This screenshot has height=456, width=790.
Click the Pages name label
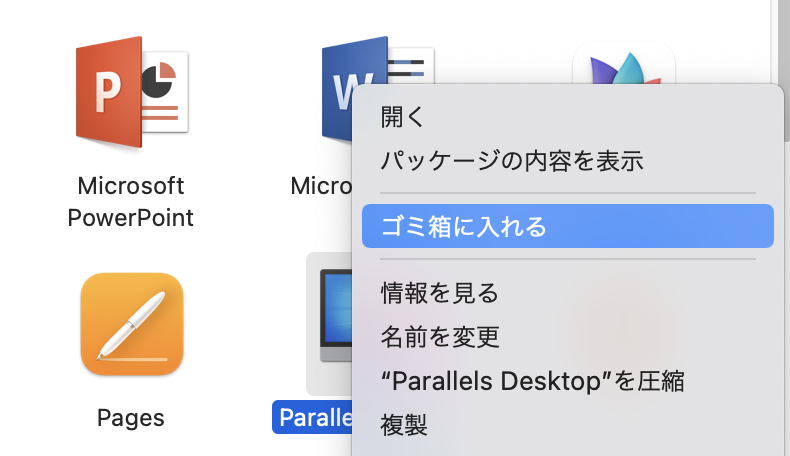pyautogui.click(x=130, y=418)
